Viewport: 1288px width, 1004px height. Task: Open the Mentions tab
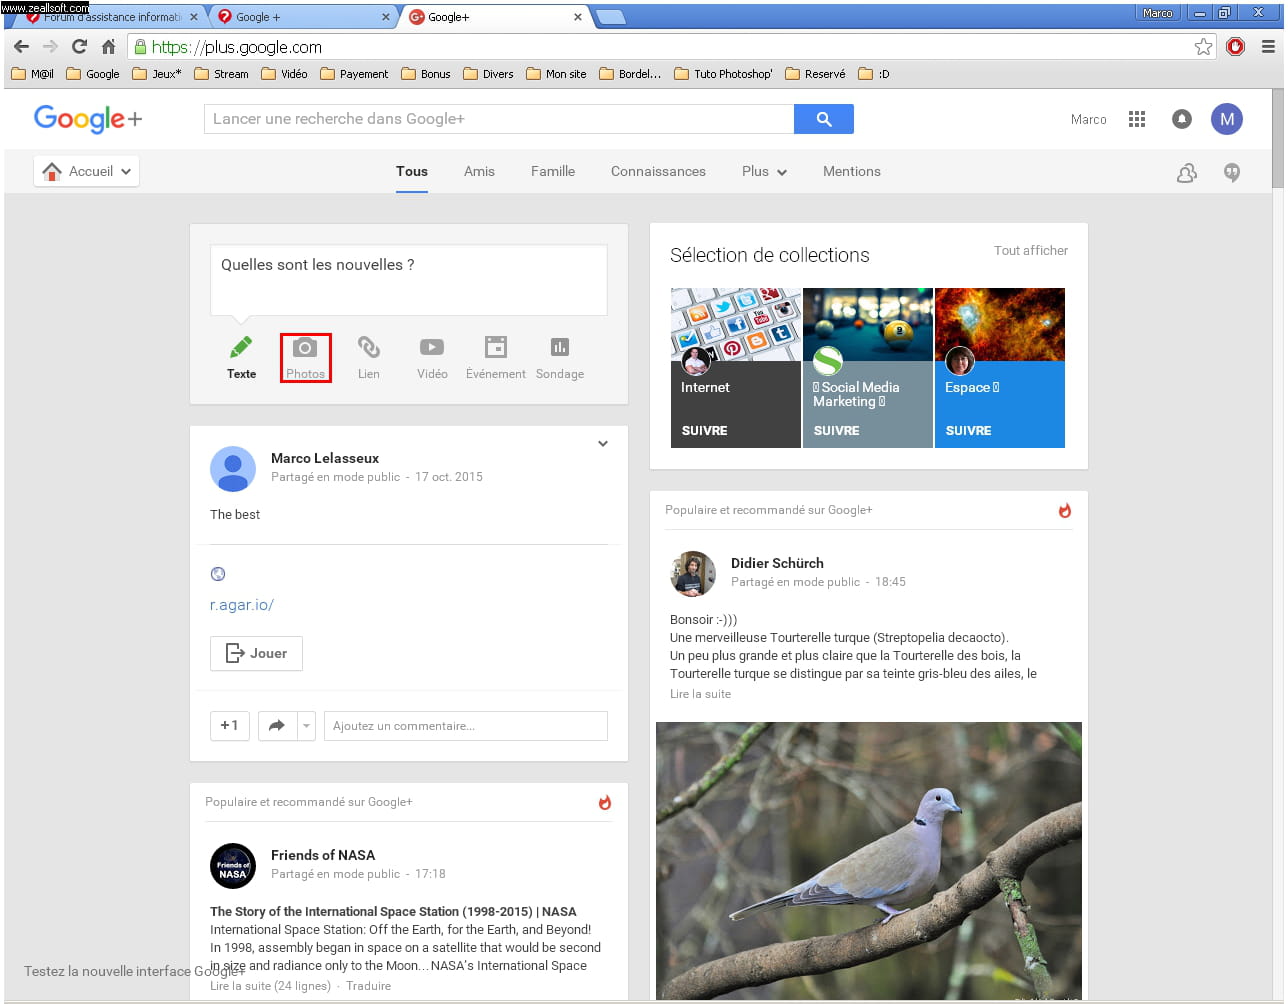point(852,172)
